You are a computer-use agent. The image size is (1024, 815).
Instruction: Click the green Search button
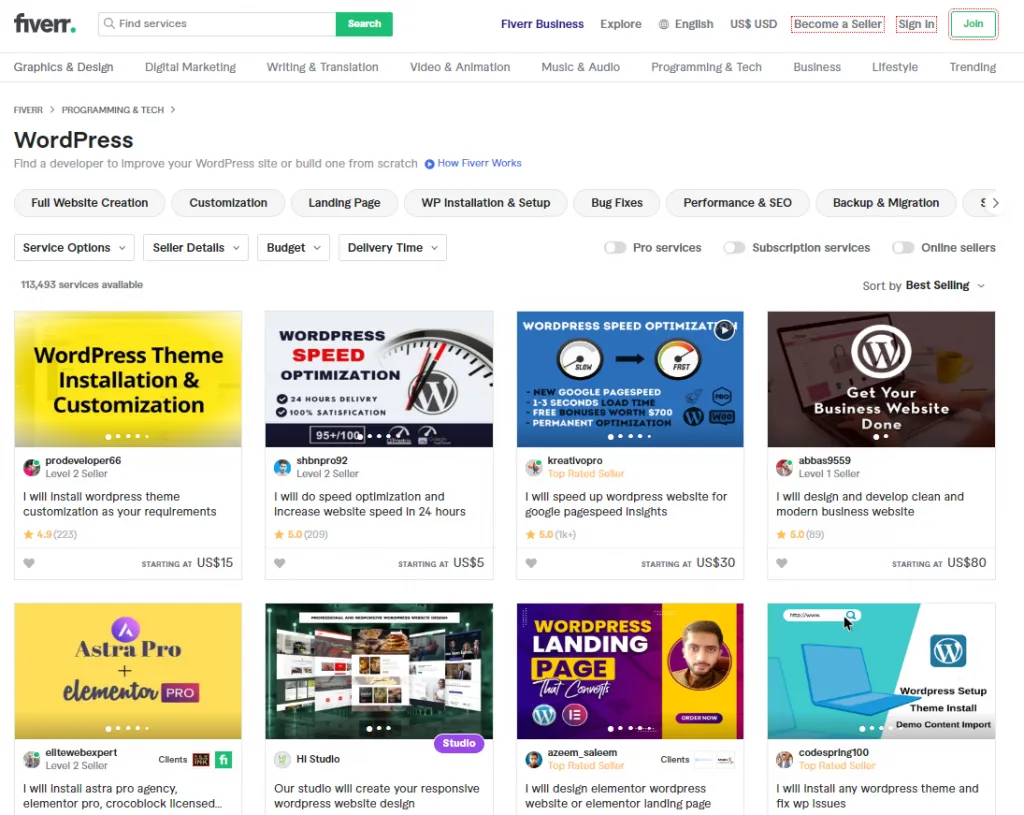(364, 24)
